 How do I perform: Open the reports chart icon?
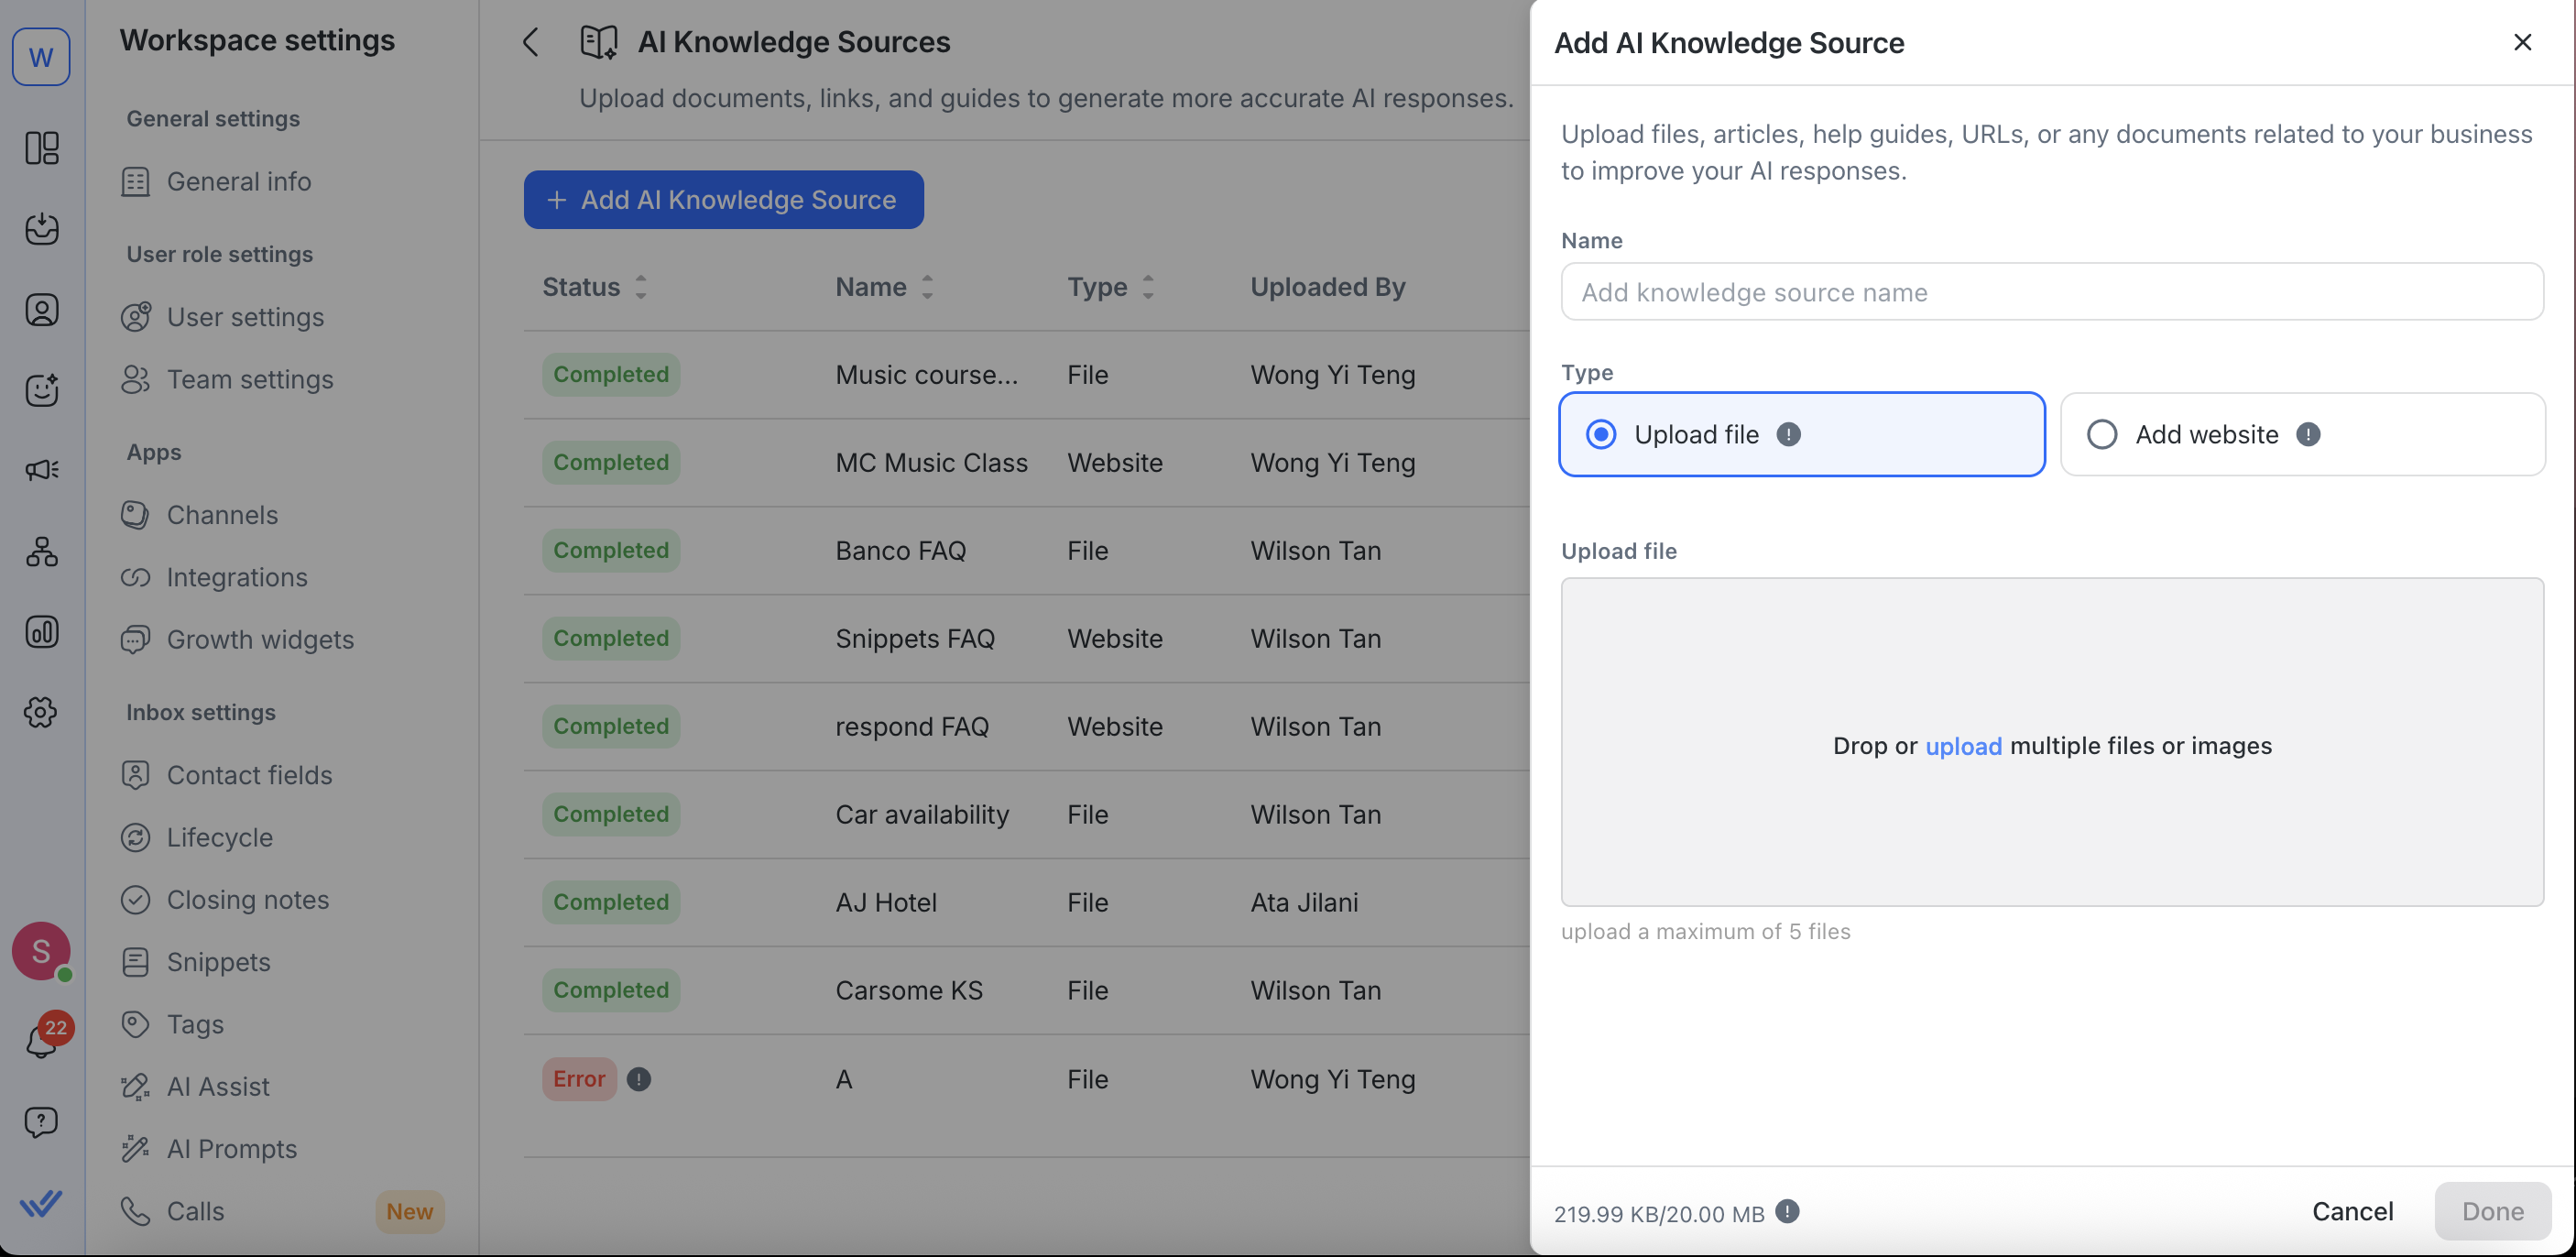[x=41, y=632]
